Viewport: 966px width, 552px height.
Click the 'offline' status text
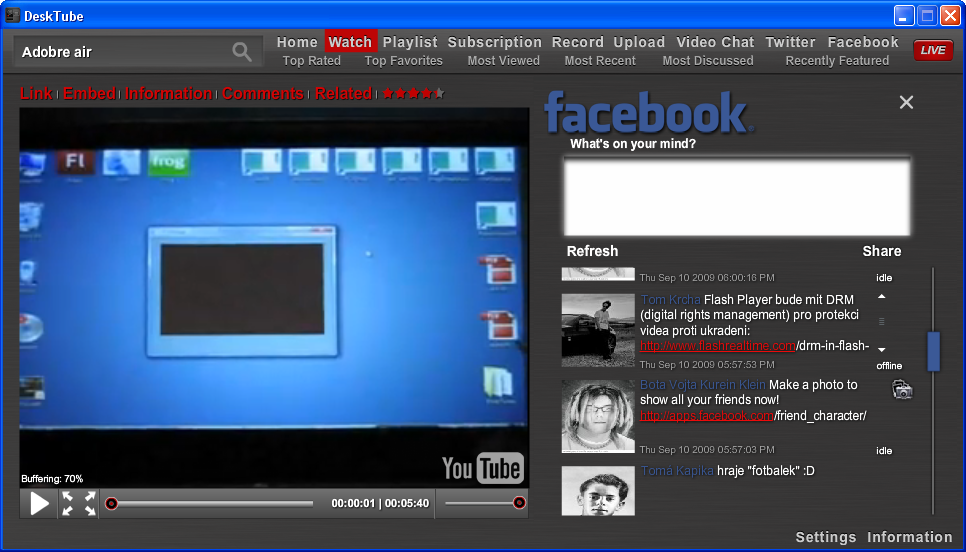click(889, 366)
